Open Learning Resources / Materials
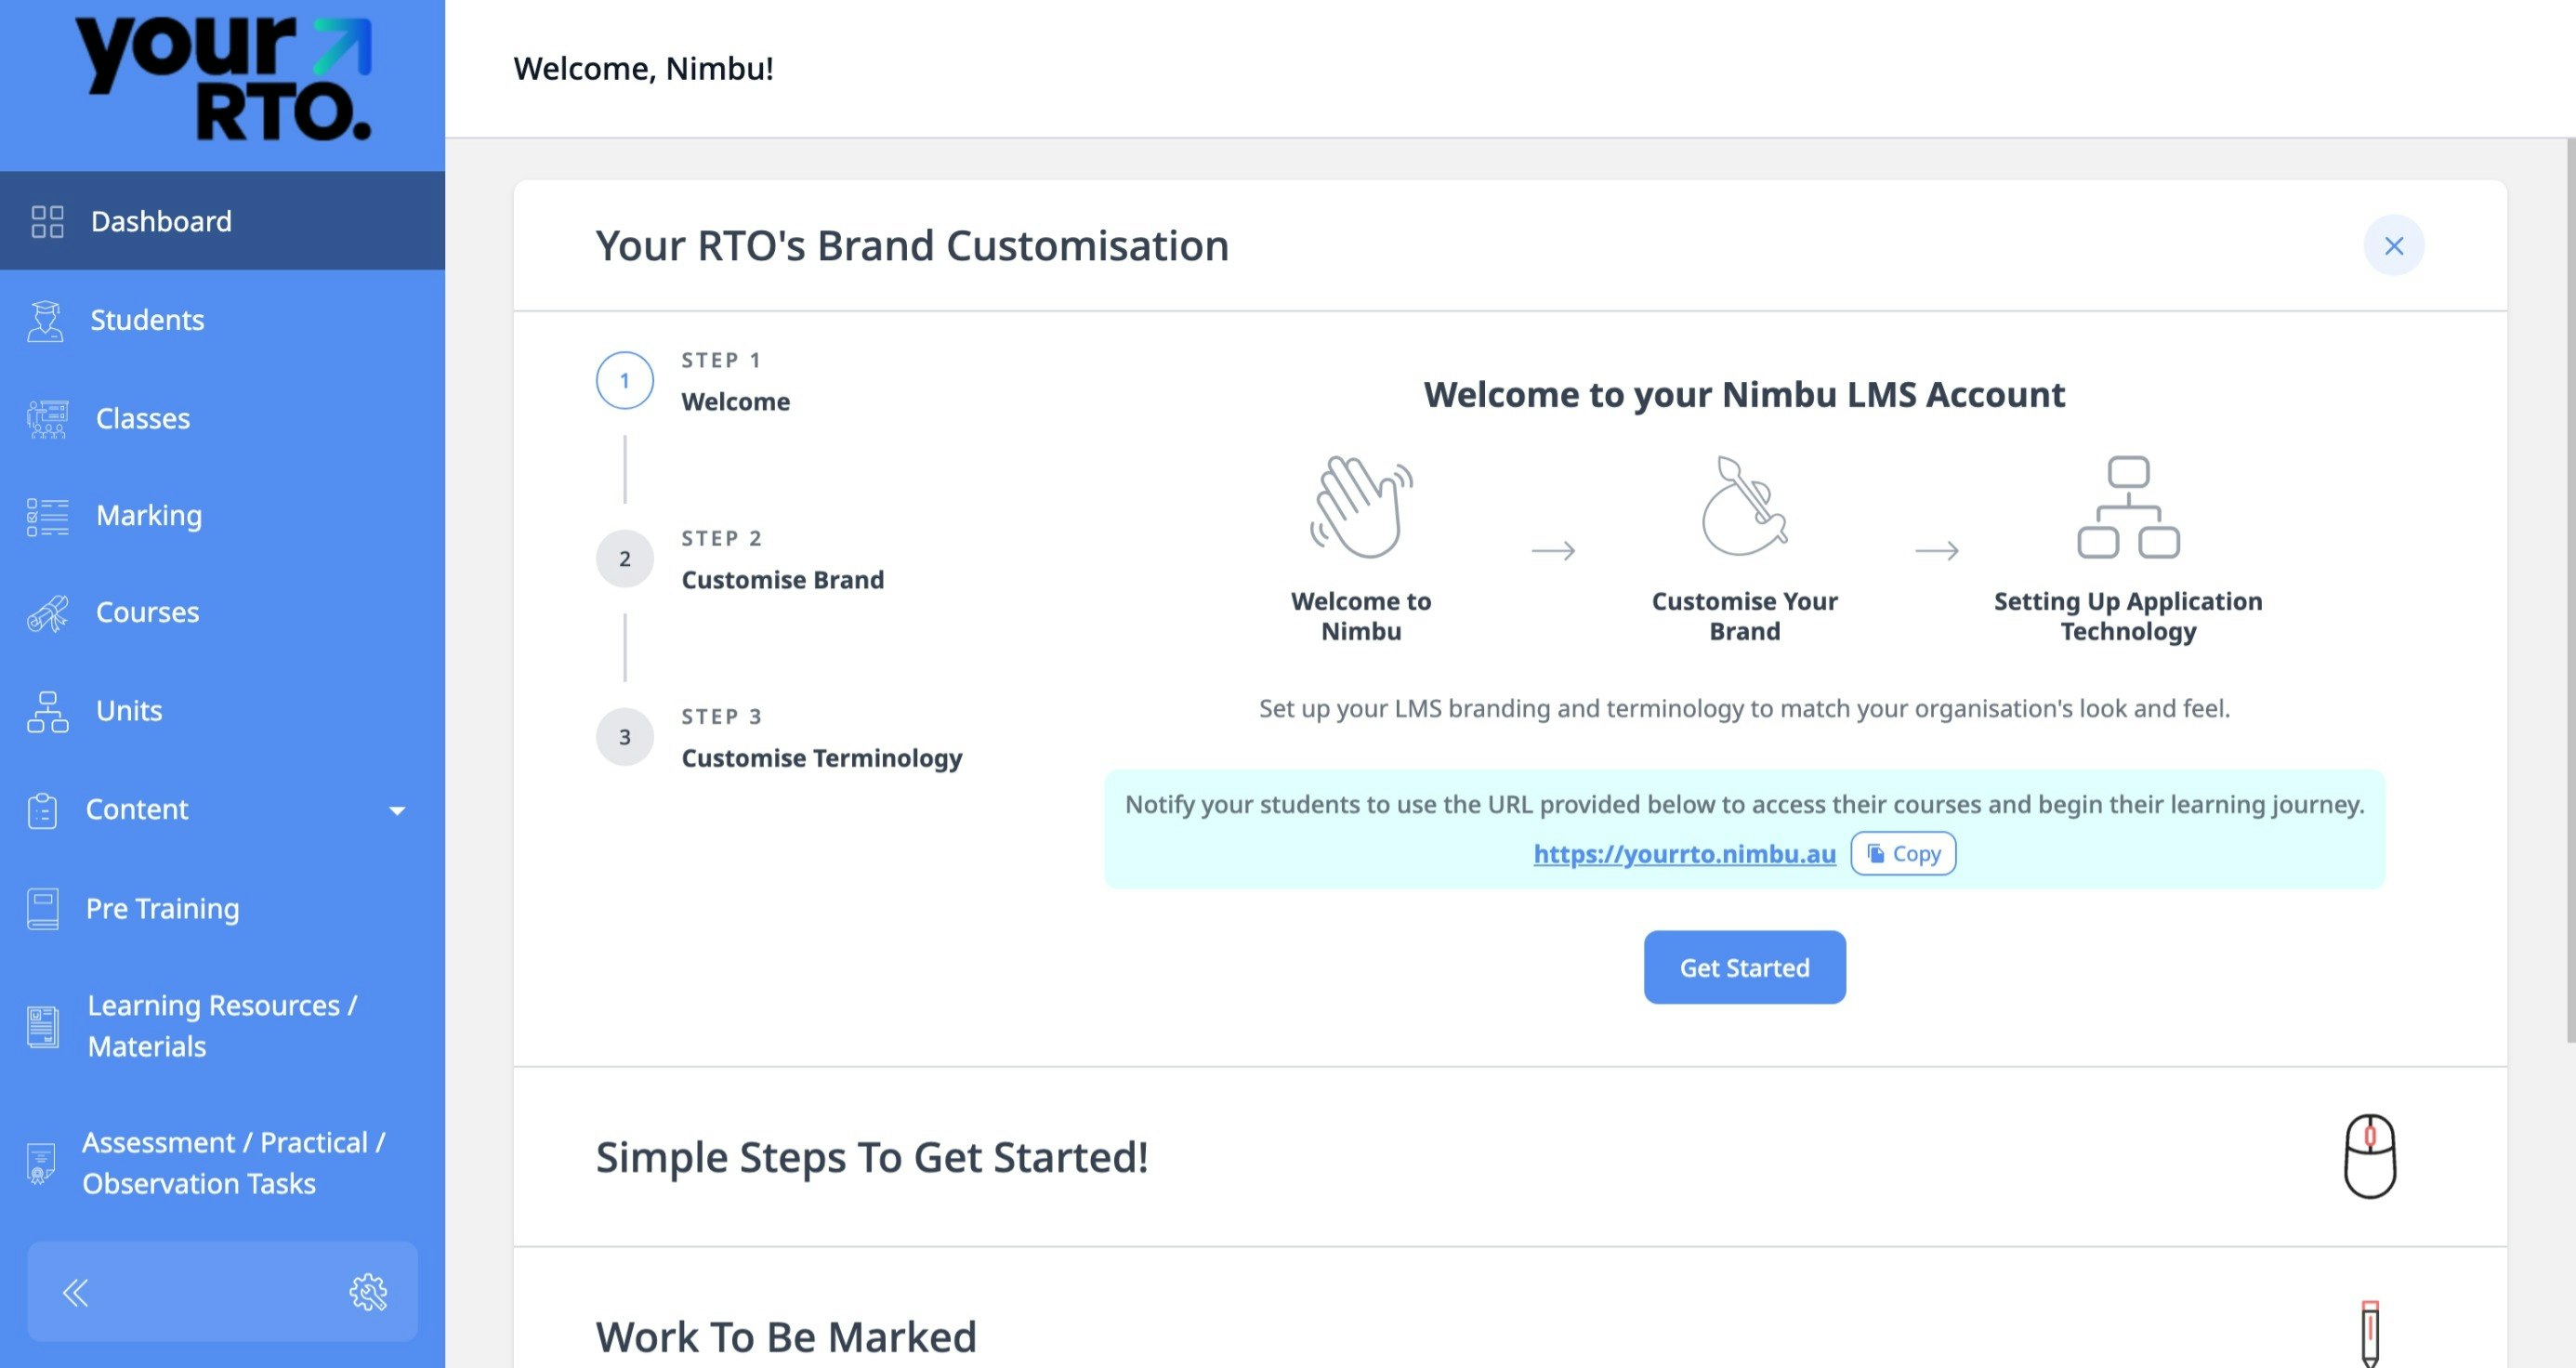This screenshot has height=1368, width=2576. pos(222,1026)
